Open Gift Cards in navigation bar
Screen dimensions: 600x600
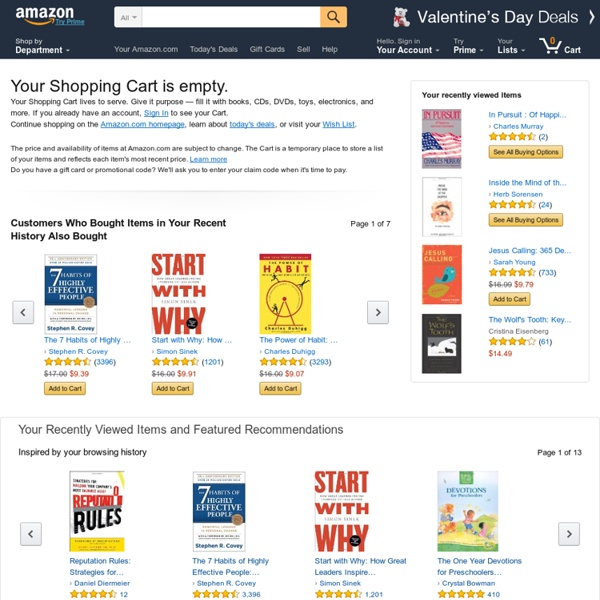pyautogui.click(x=267, y=49)
